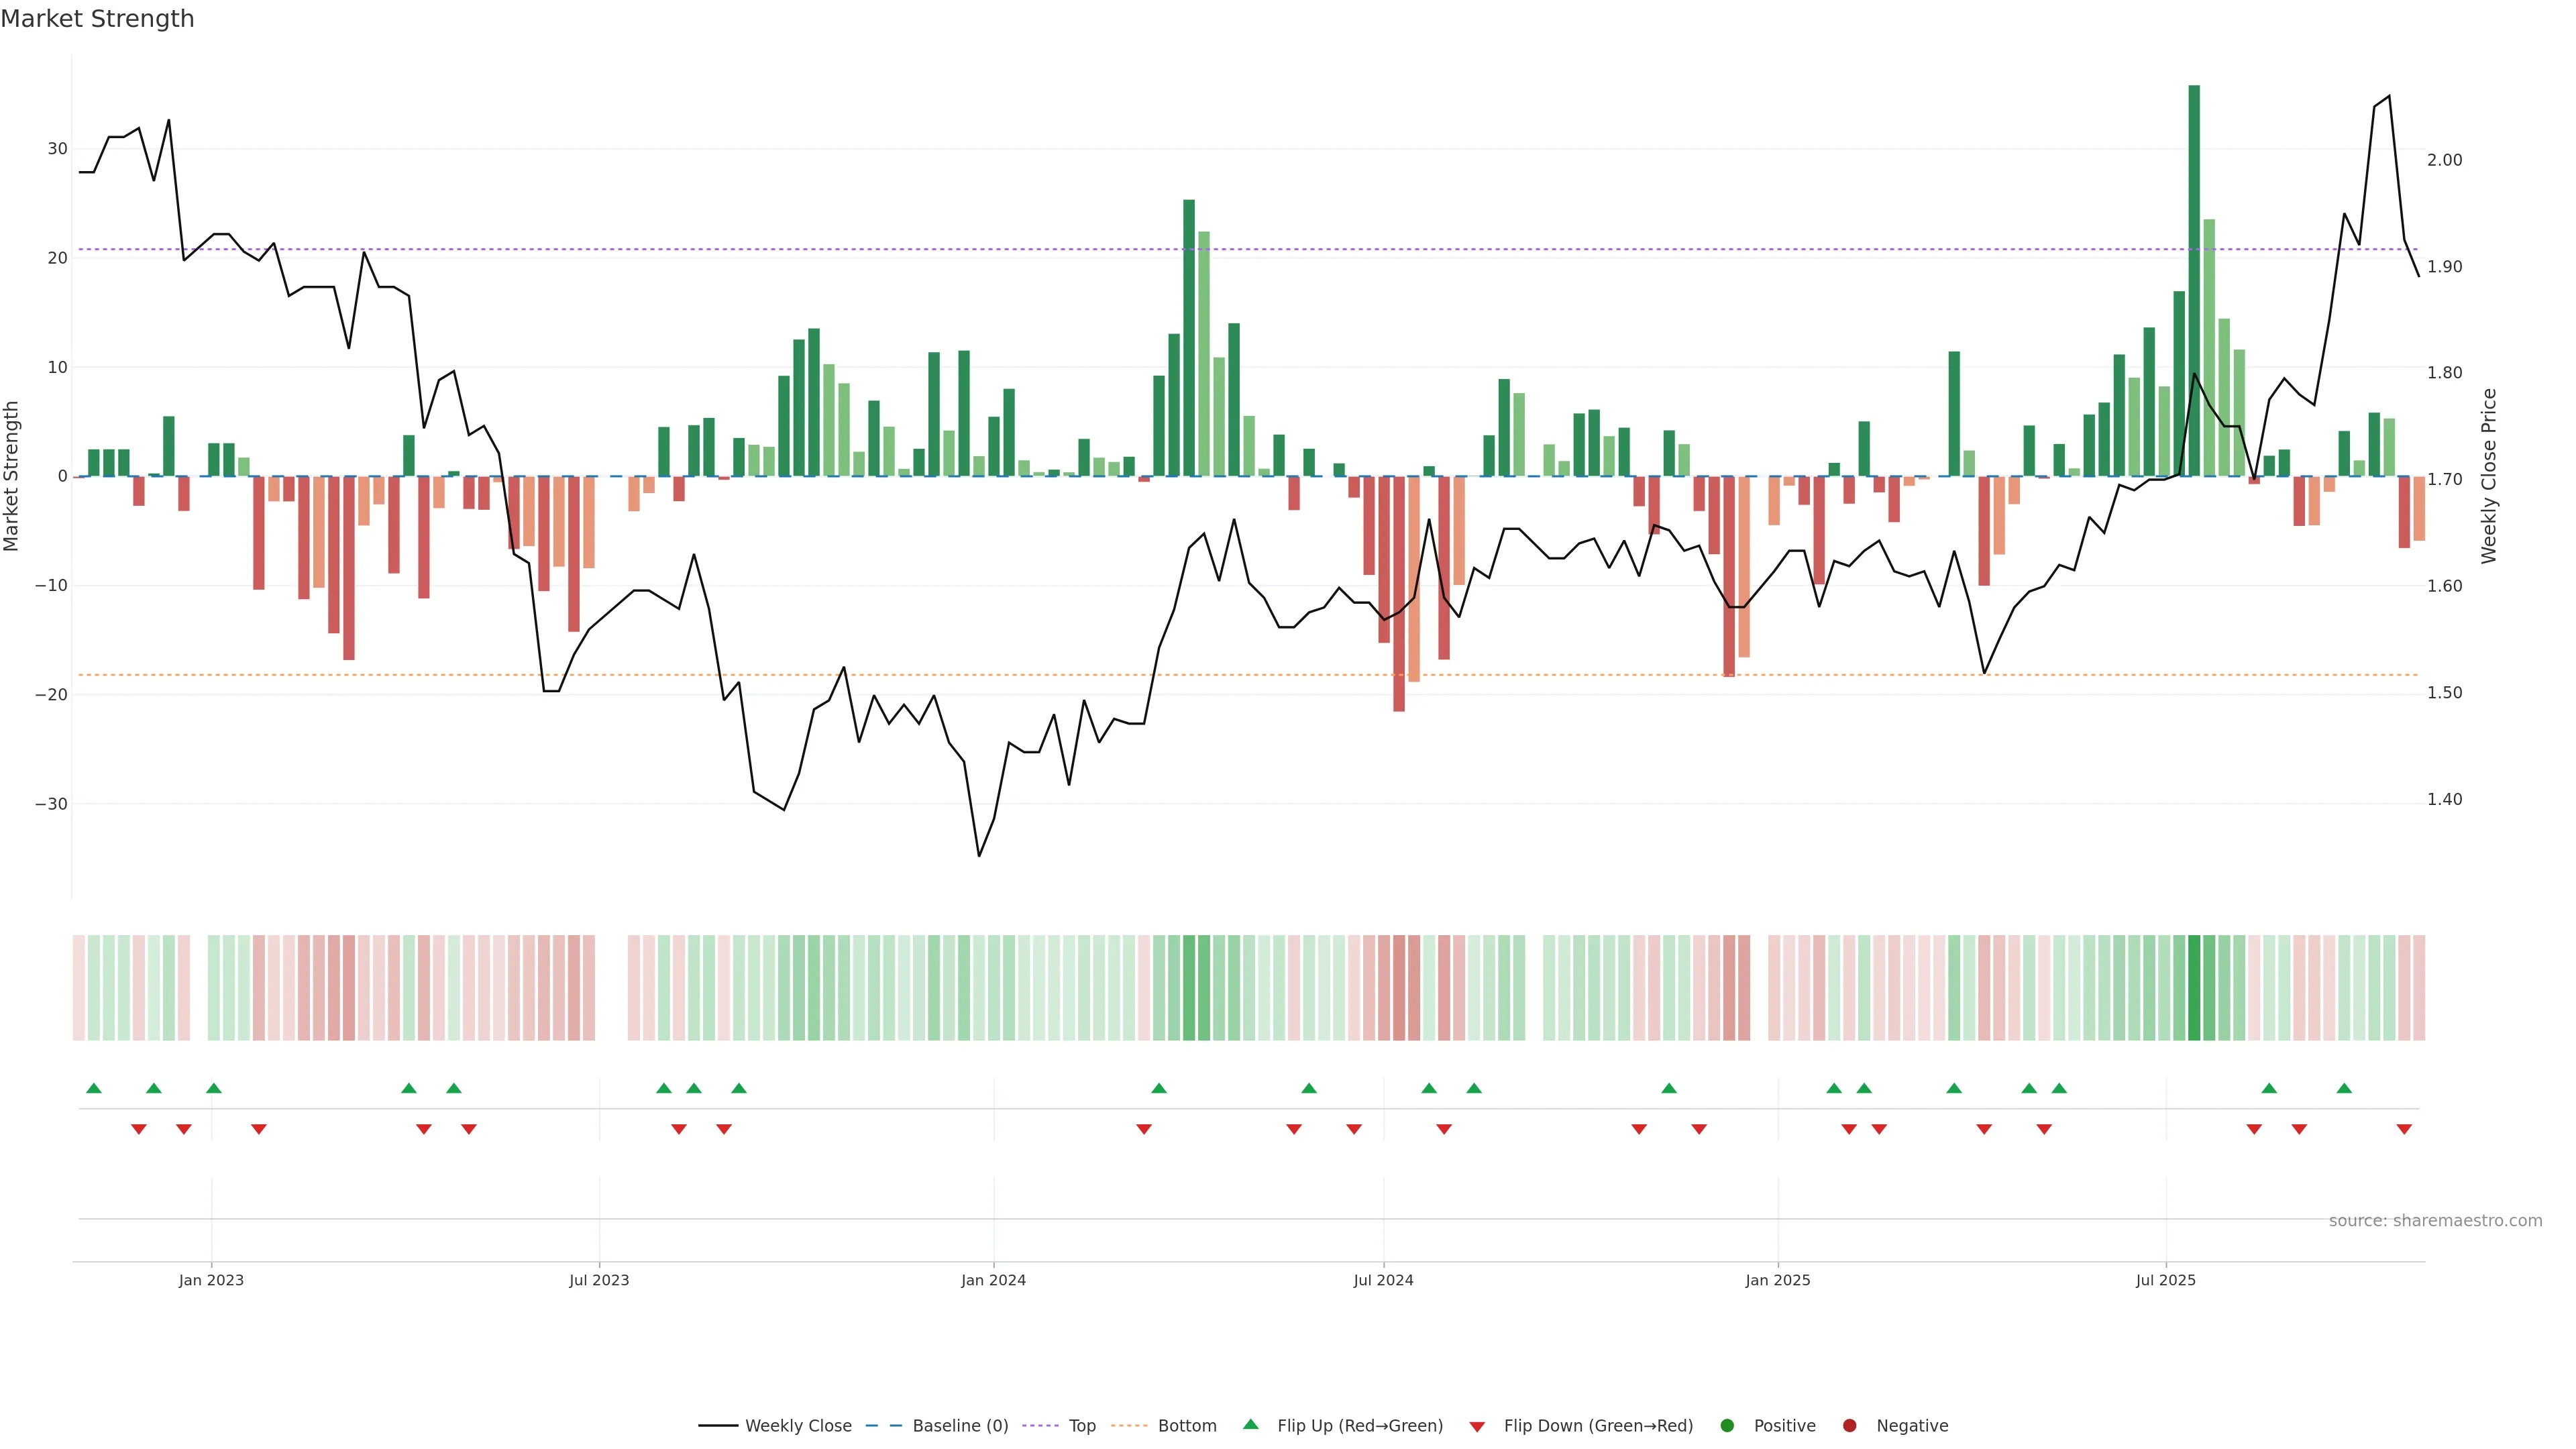Click the 2.00 right axis tick label

point(2444,160)
